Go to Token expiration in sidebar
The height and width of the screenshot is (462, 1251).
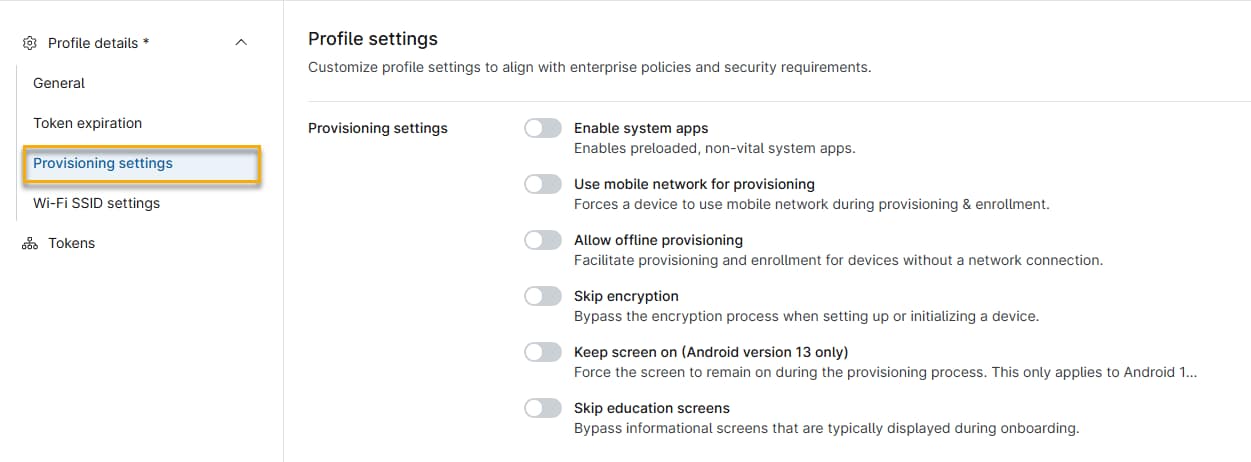[88, 123]
